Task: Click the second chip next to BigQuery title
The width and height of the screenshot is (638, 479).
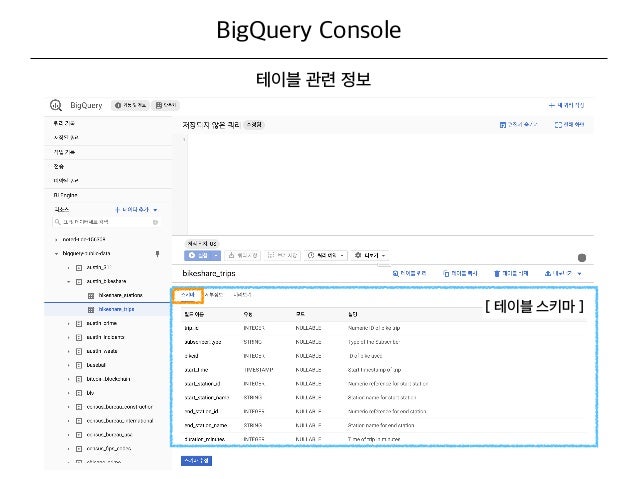Action: (166, 105)
